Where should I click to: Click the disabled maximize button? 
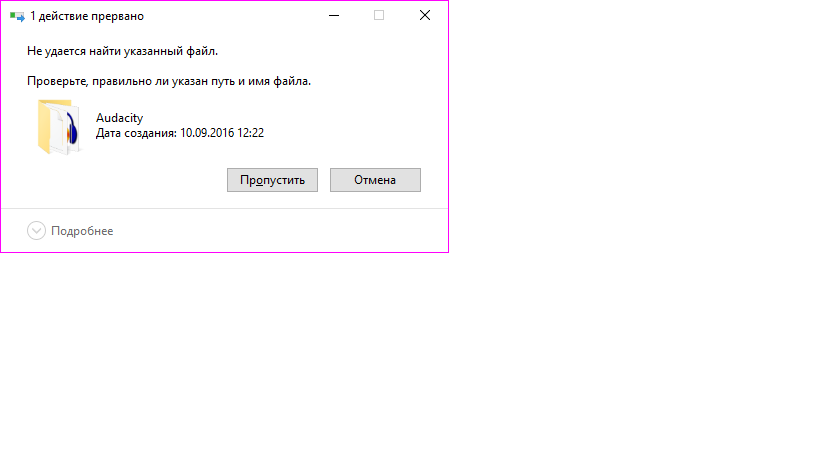[379, 16]
